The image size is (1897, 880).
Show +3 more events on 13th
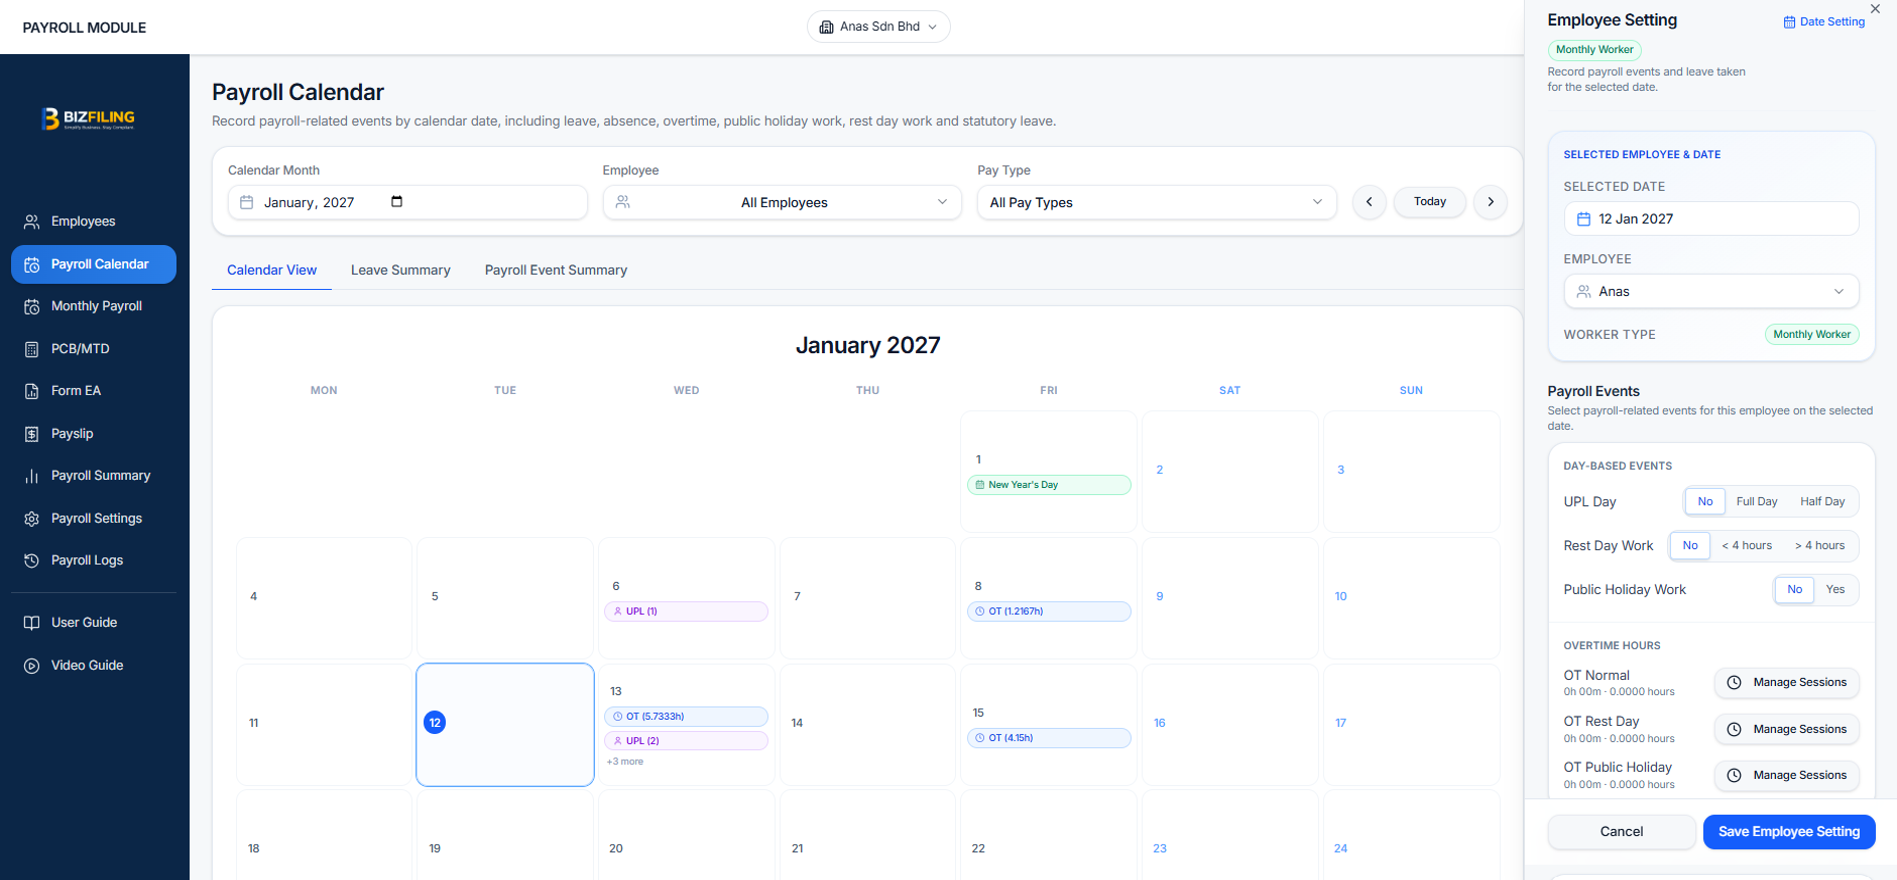[625, 762]
